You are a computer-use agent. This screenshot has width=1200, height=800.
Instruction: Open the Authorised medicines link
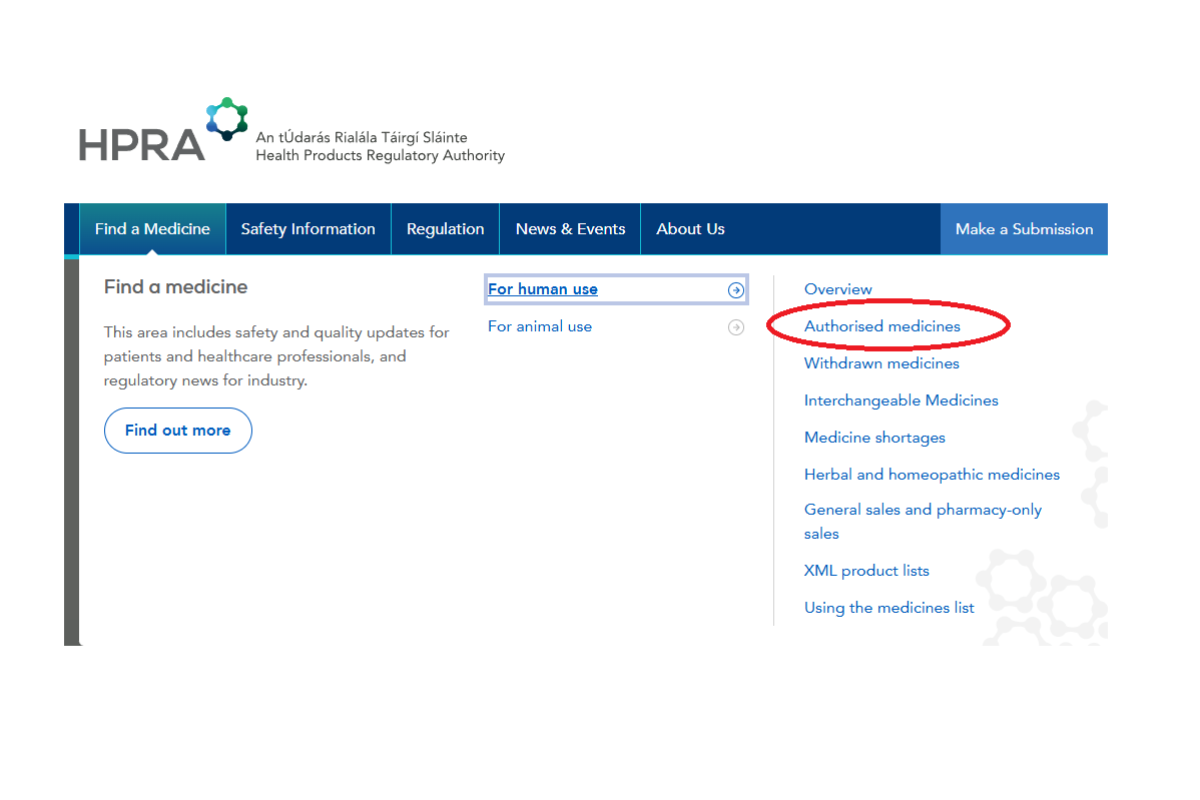[x=882, y=327]
